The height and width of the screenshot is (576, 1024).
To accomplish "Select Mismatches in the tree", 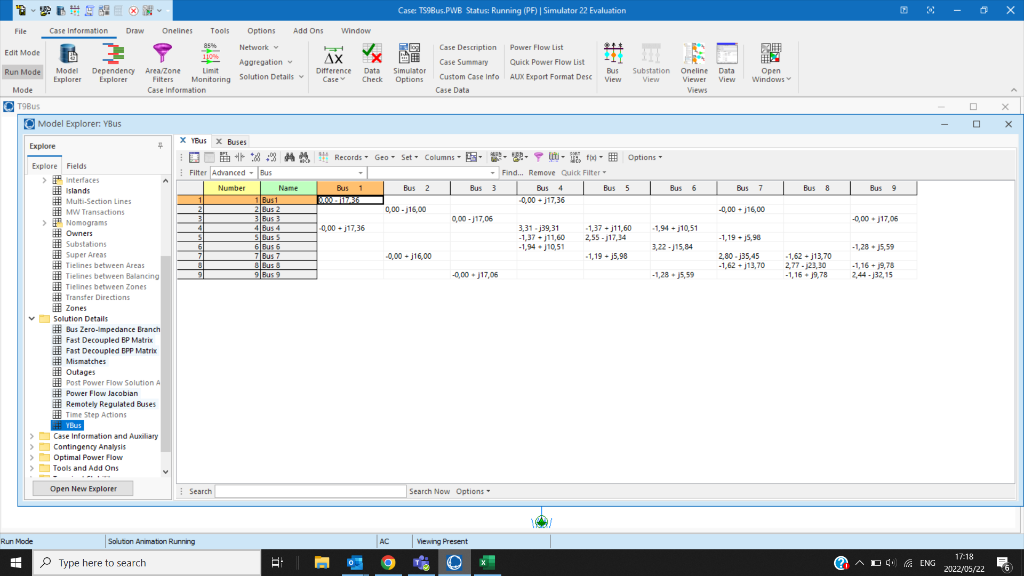I will tap(85, 362).
